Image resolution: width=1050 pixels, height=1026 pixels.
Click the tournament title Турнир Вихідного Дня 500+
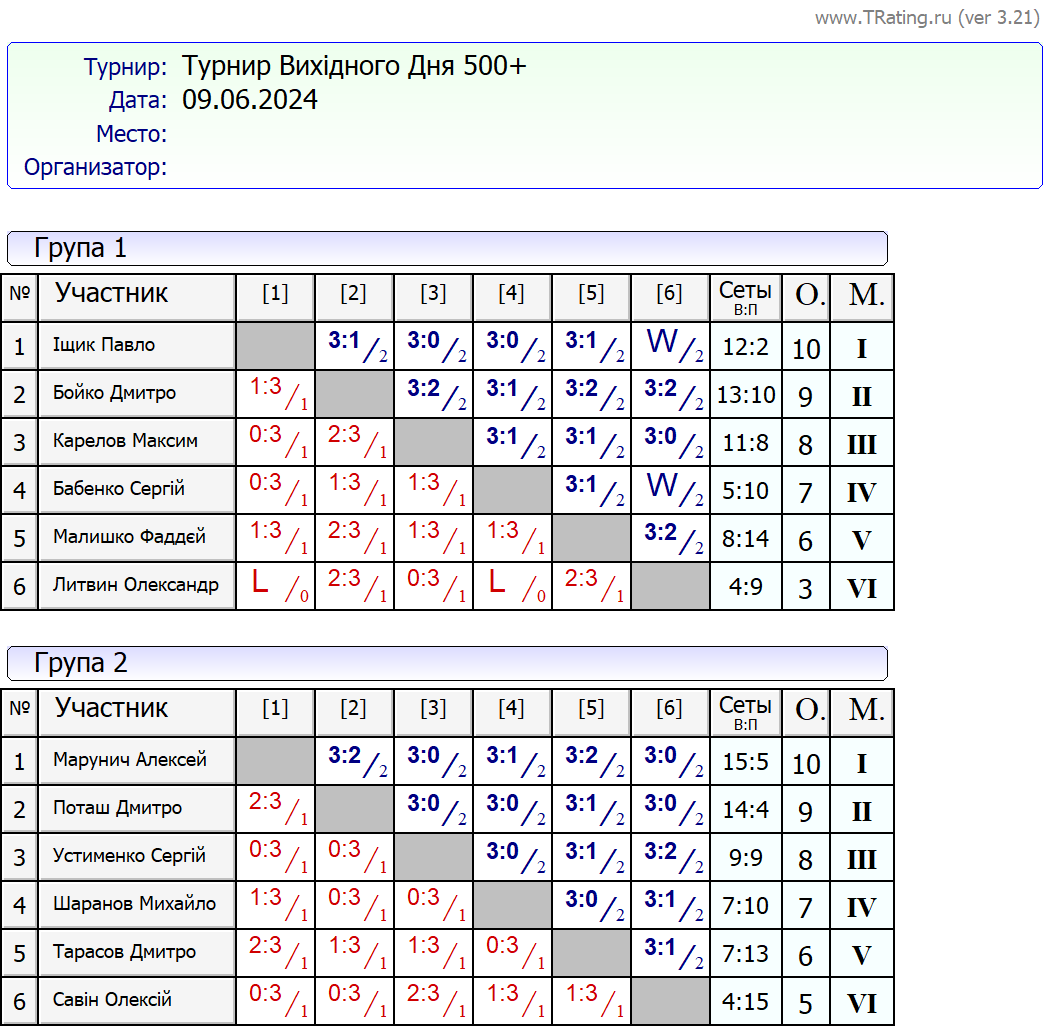pos(354,67)
